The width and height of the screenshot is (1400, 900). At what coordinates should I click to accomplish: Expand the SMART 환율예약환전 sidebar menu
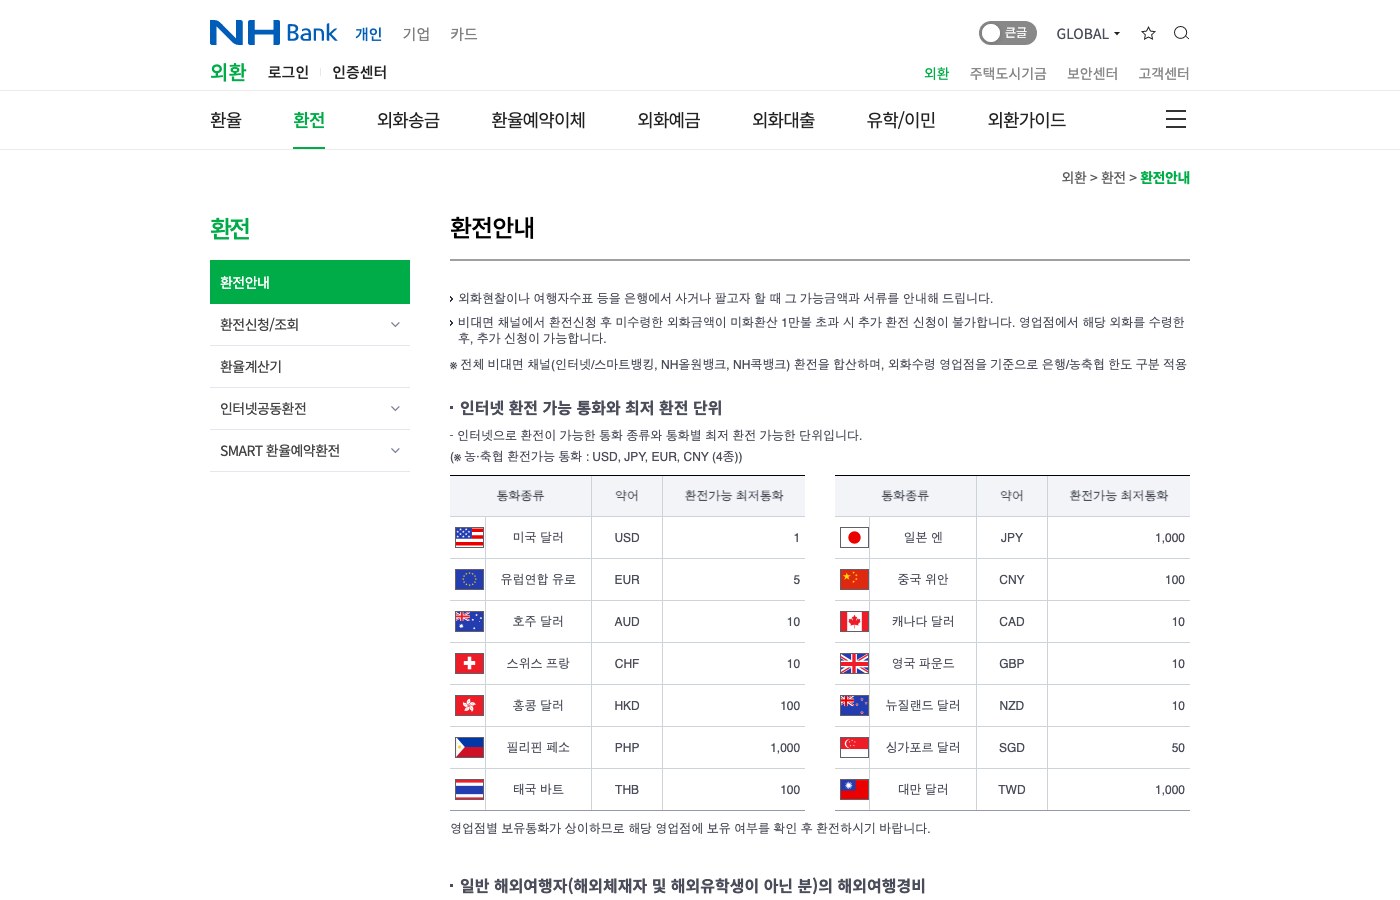point(310,451)
